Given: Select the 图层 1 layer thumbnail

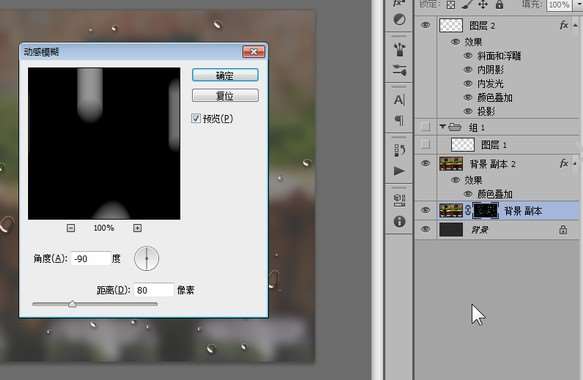Looking at the screenshot, I should coord(463,145).
